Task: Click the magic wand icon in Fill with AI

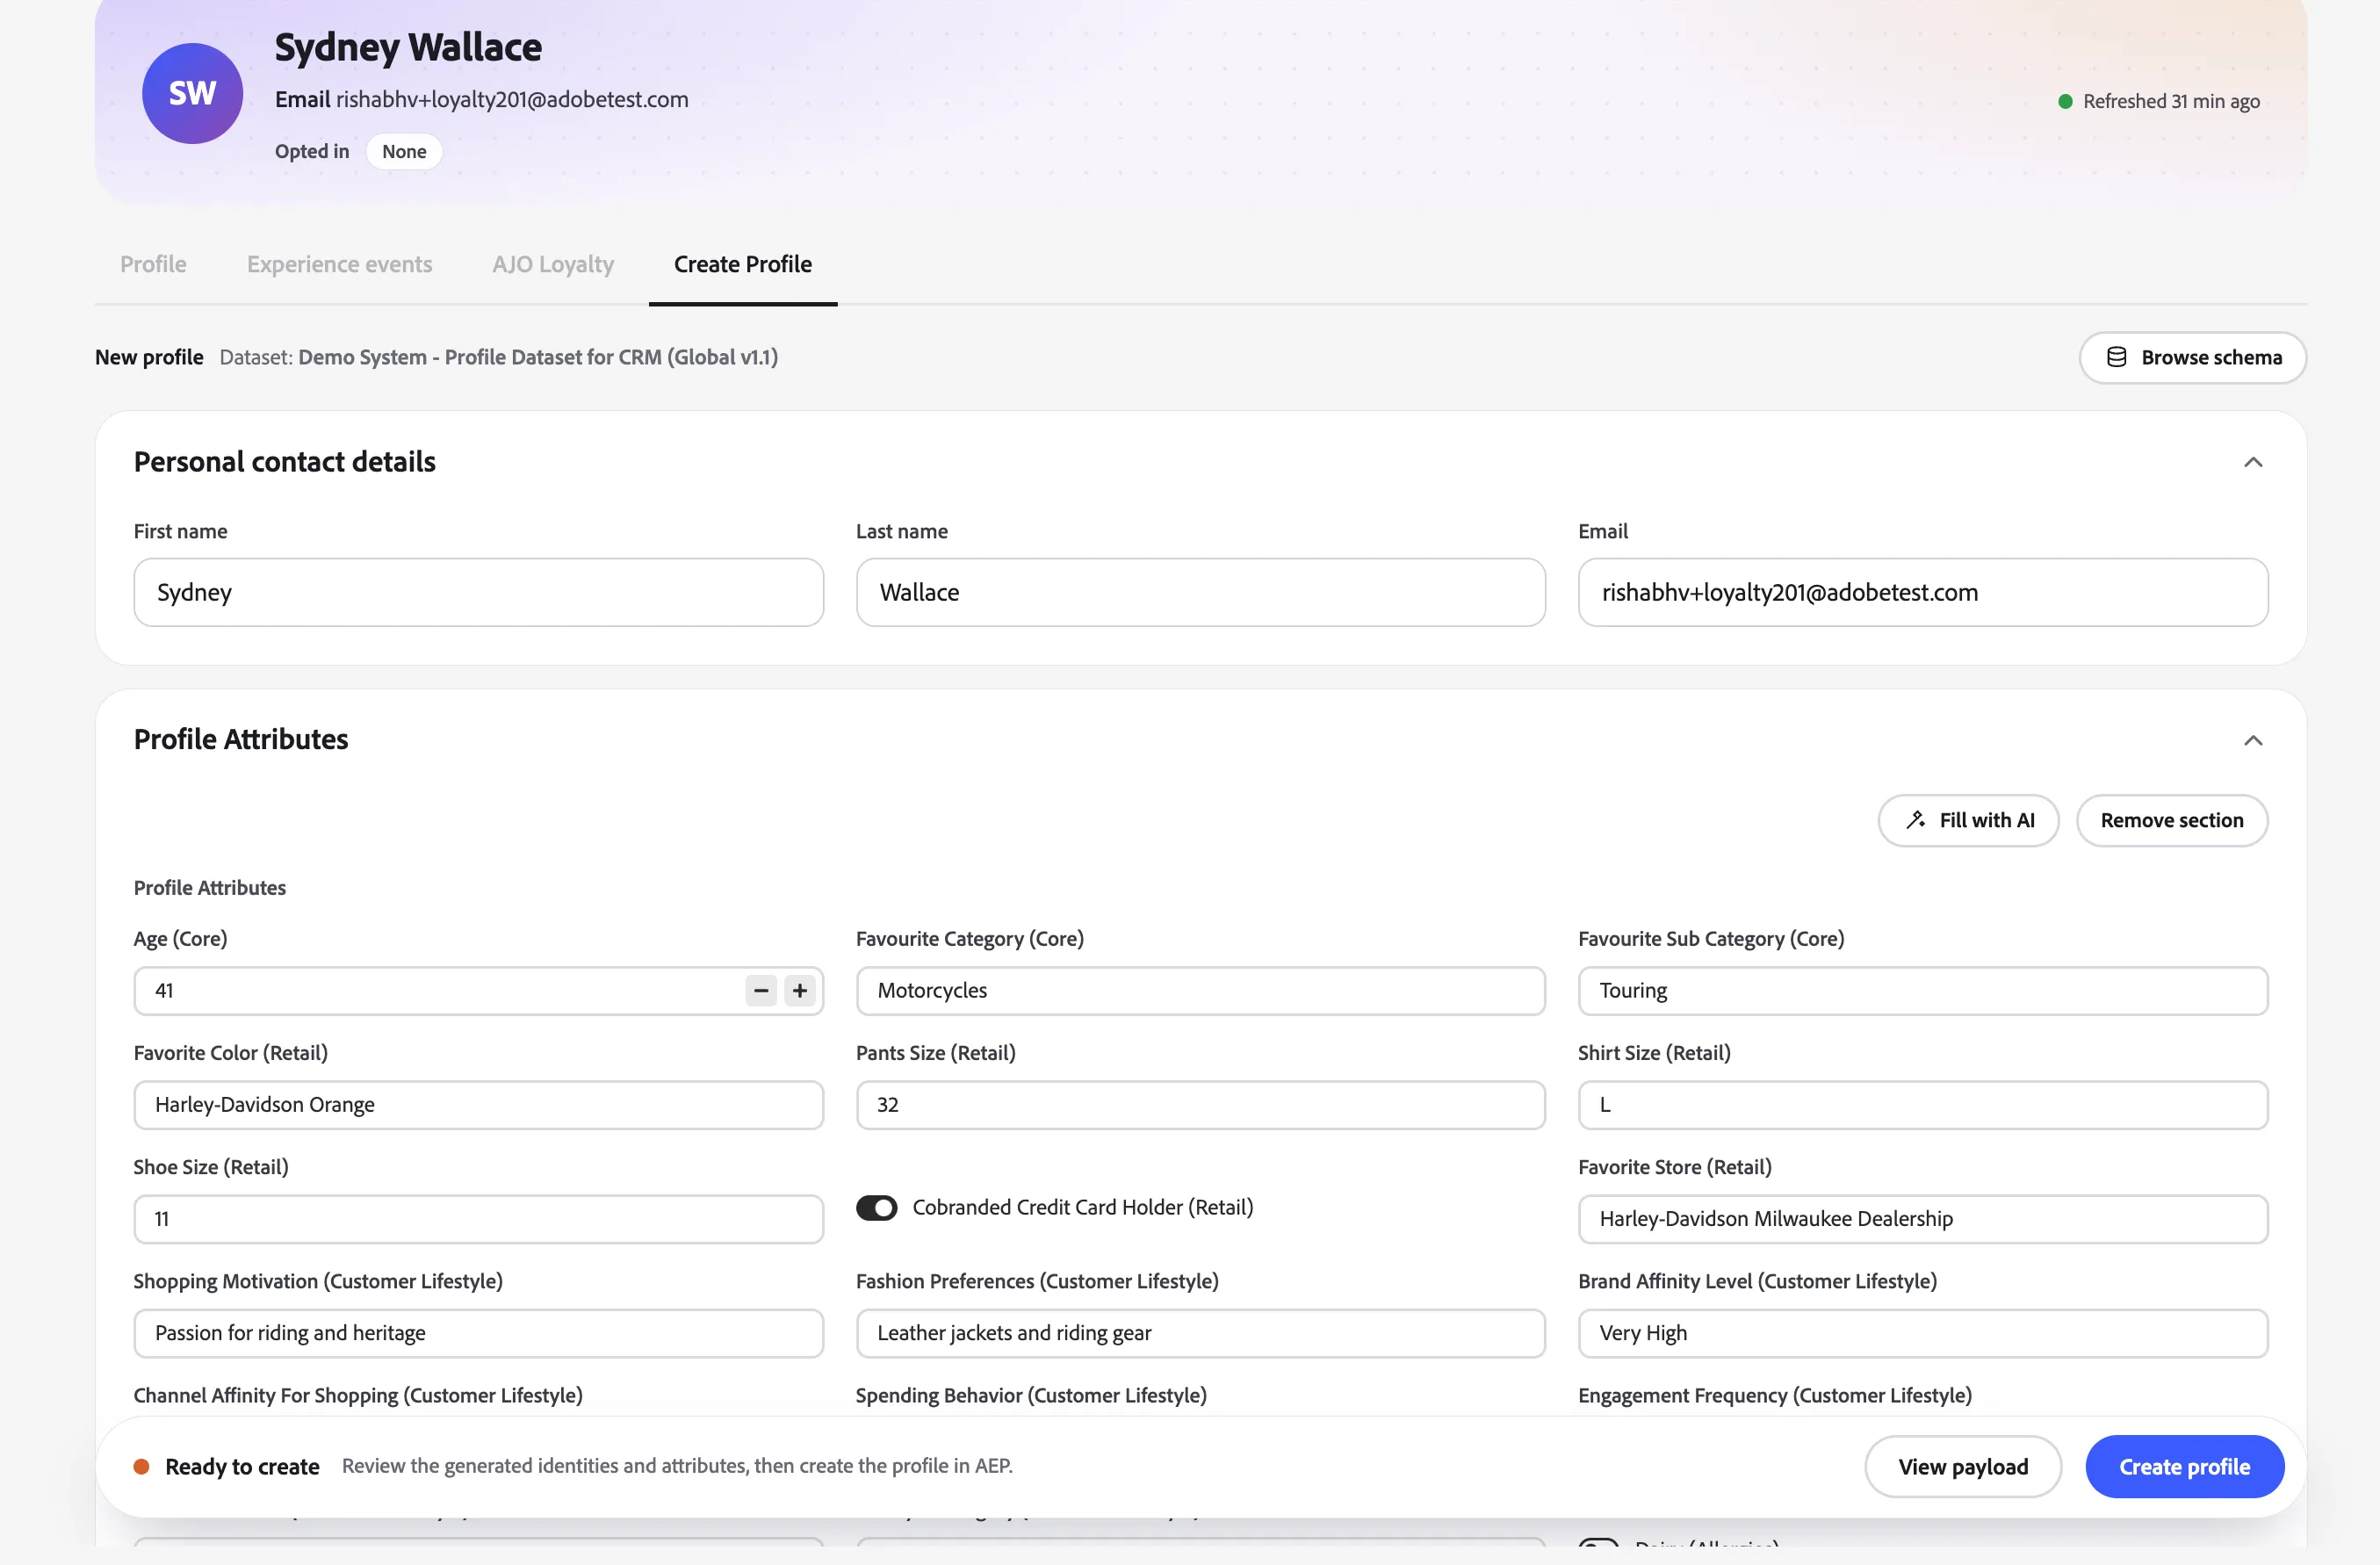Action: pos(1915,820)
